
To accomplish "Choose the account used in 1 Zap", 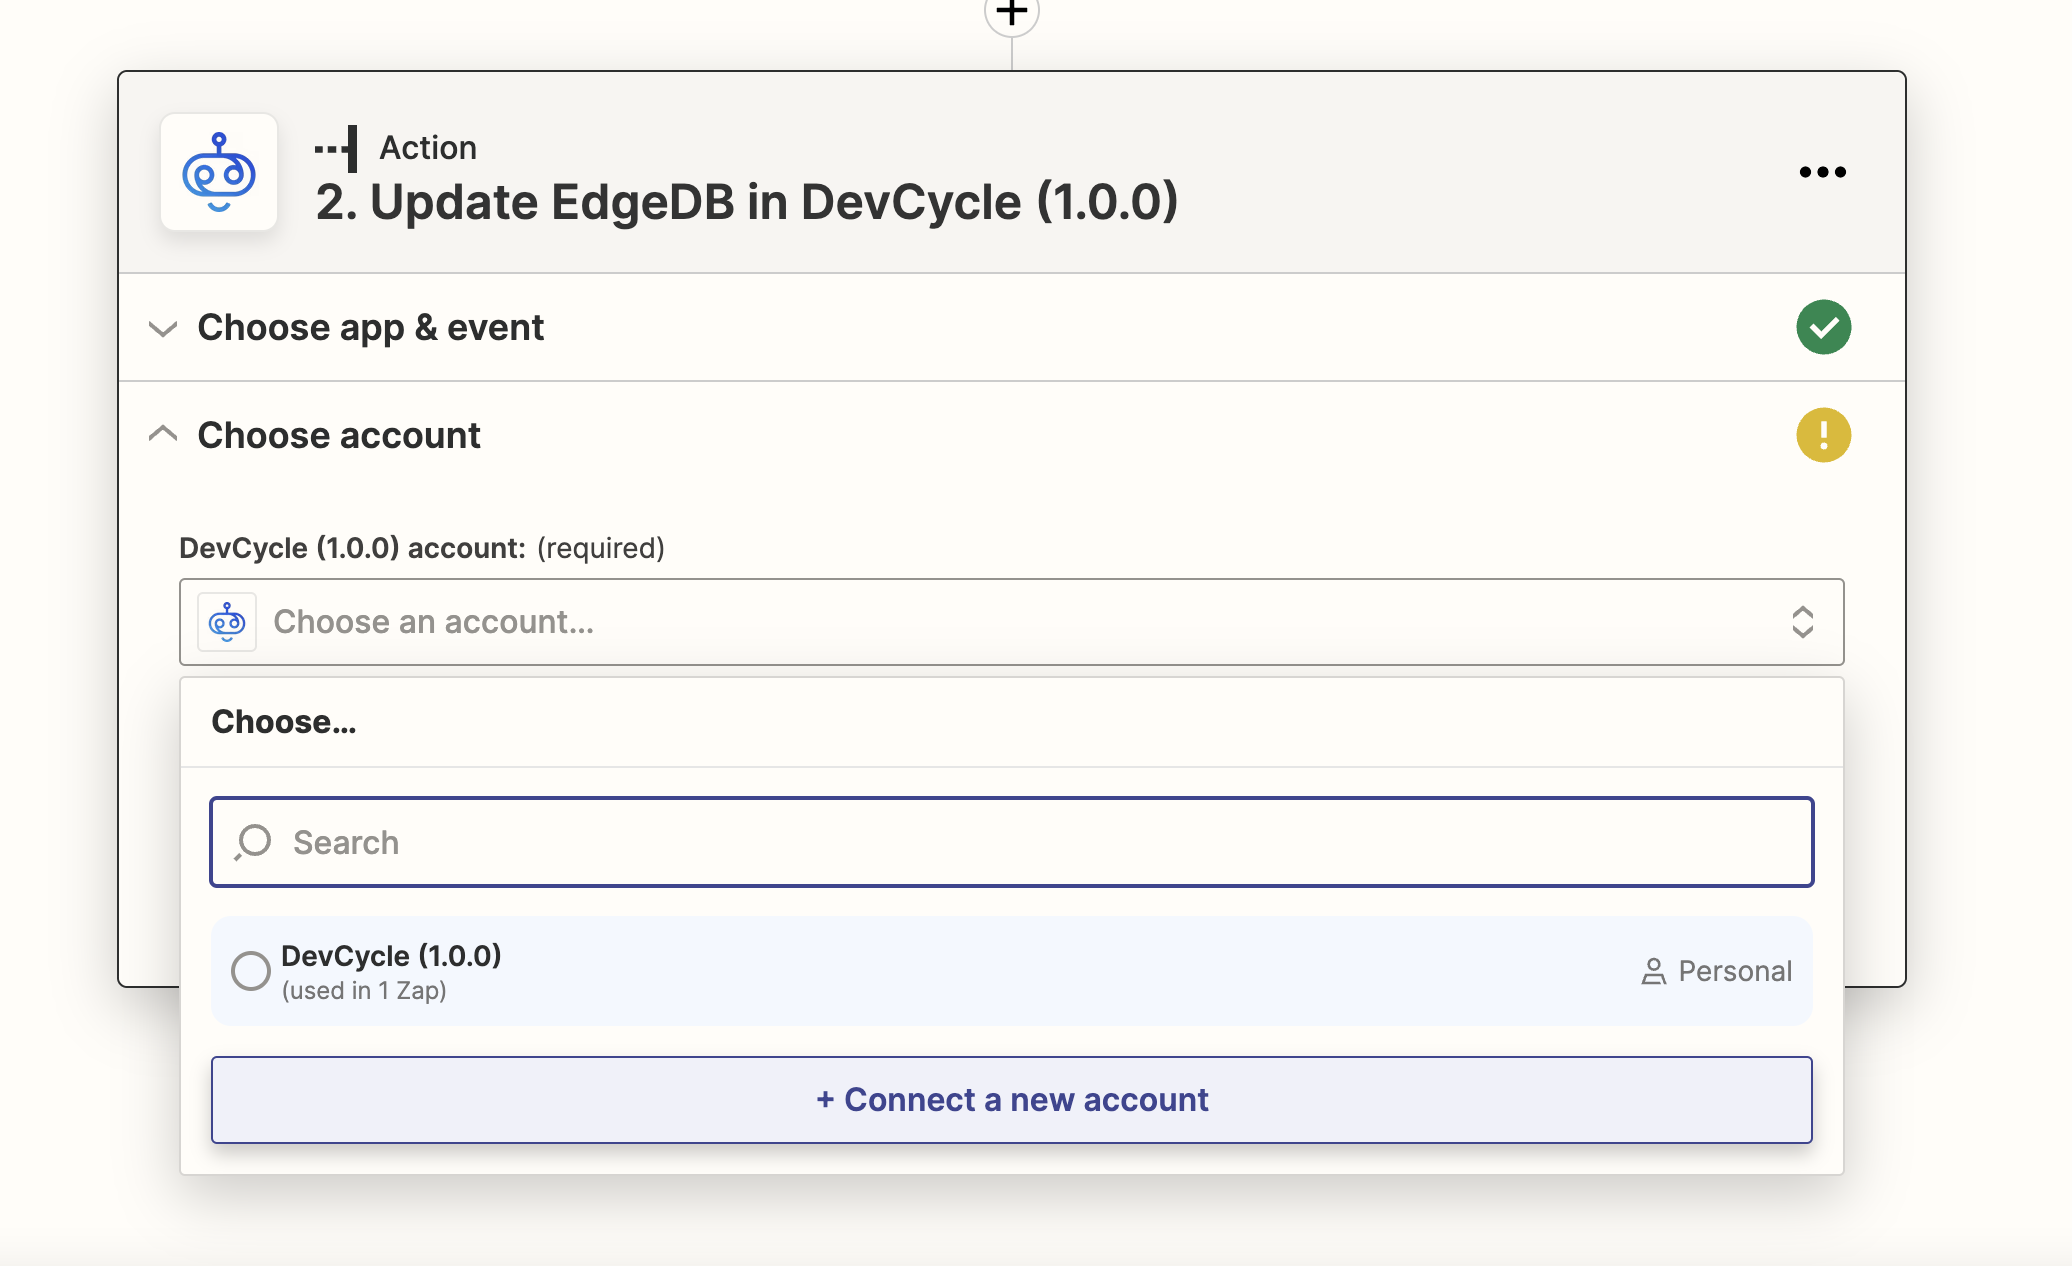I will pyautogui.click(x=392, y=971).
